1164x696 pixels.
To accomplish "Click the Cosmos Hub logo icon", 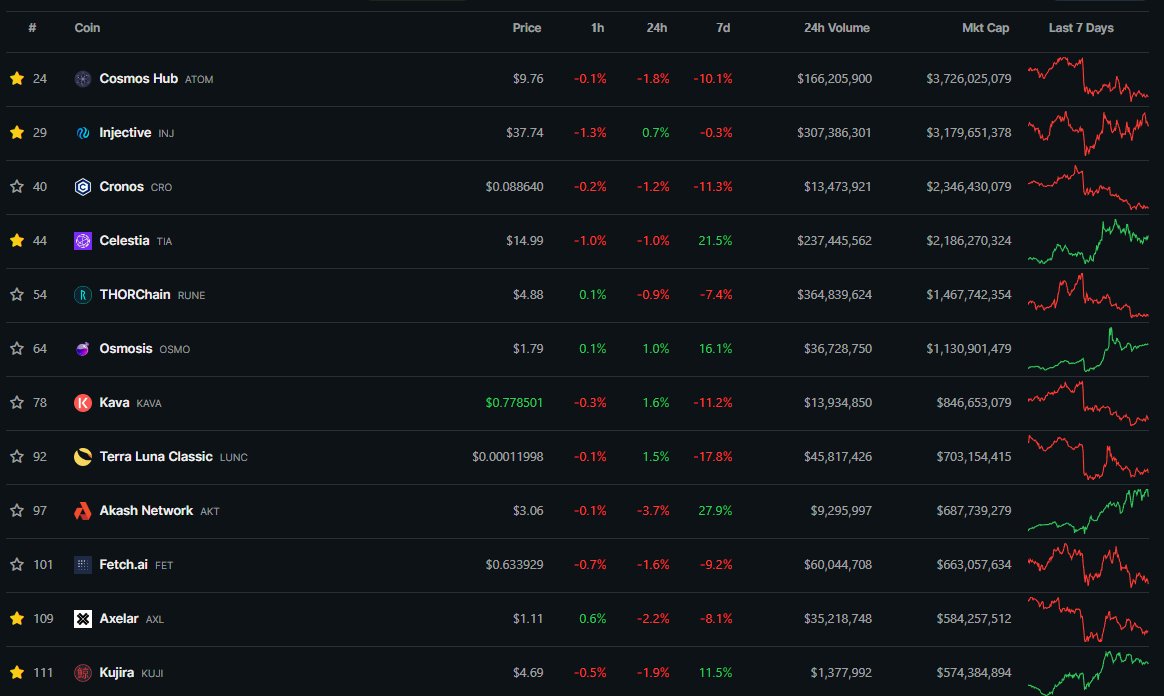I will tap(82, 79).
